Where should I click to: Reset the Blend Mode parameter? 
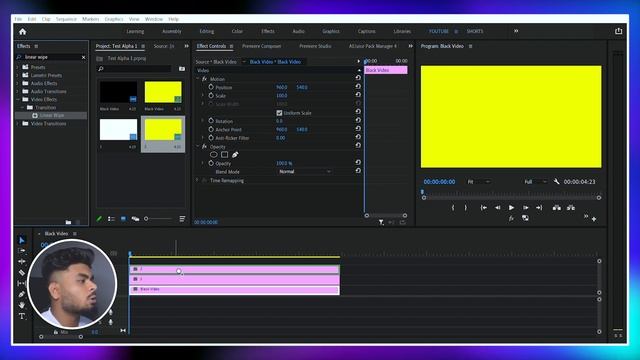pos(358,171)
